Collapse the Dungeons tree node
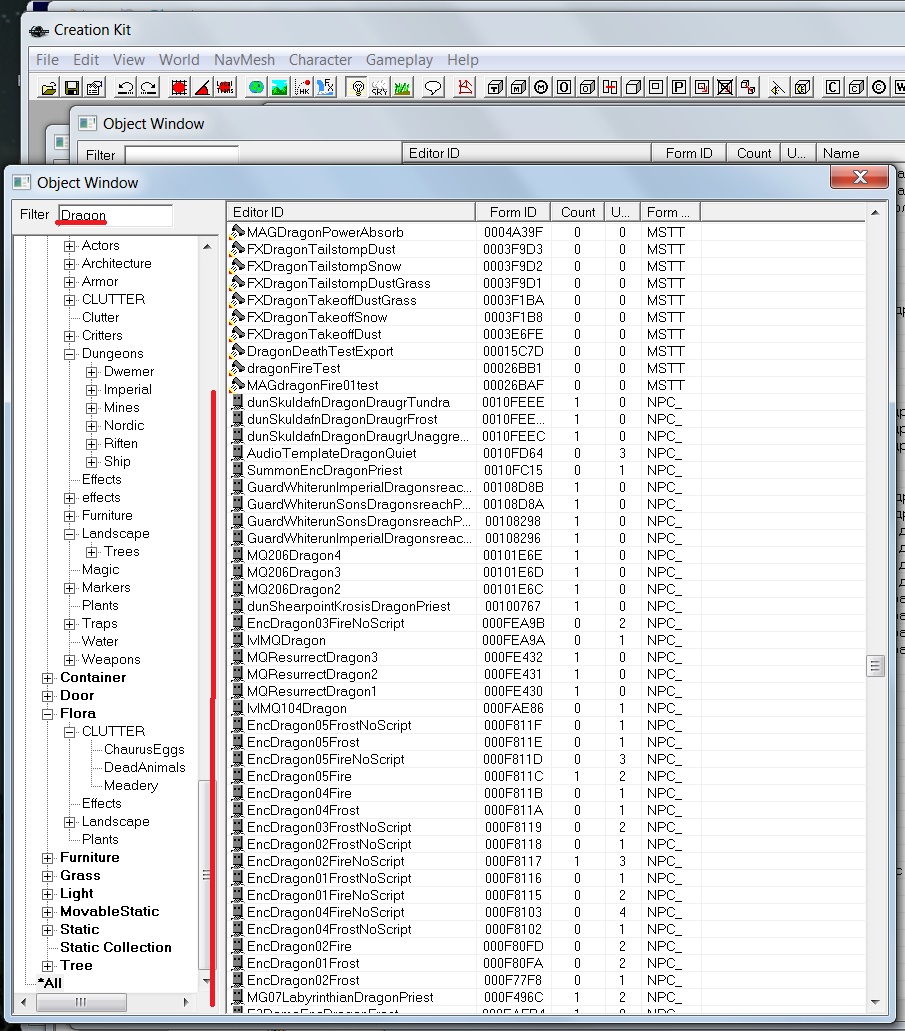 (x=70, y=354)
